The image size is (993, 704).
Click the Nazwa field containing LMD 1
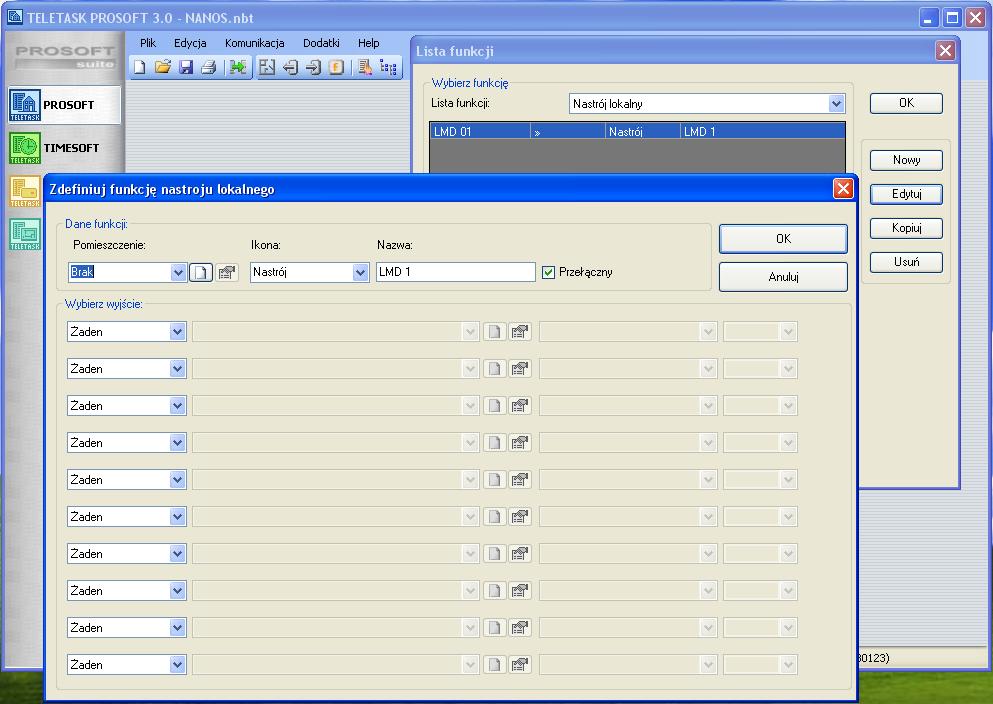(455, 272)
